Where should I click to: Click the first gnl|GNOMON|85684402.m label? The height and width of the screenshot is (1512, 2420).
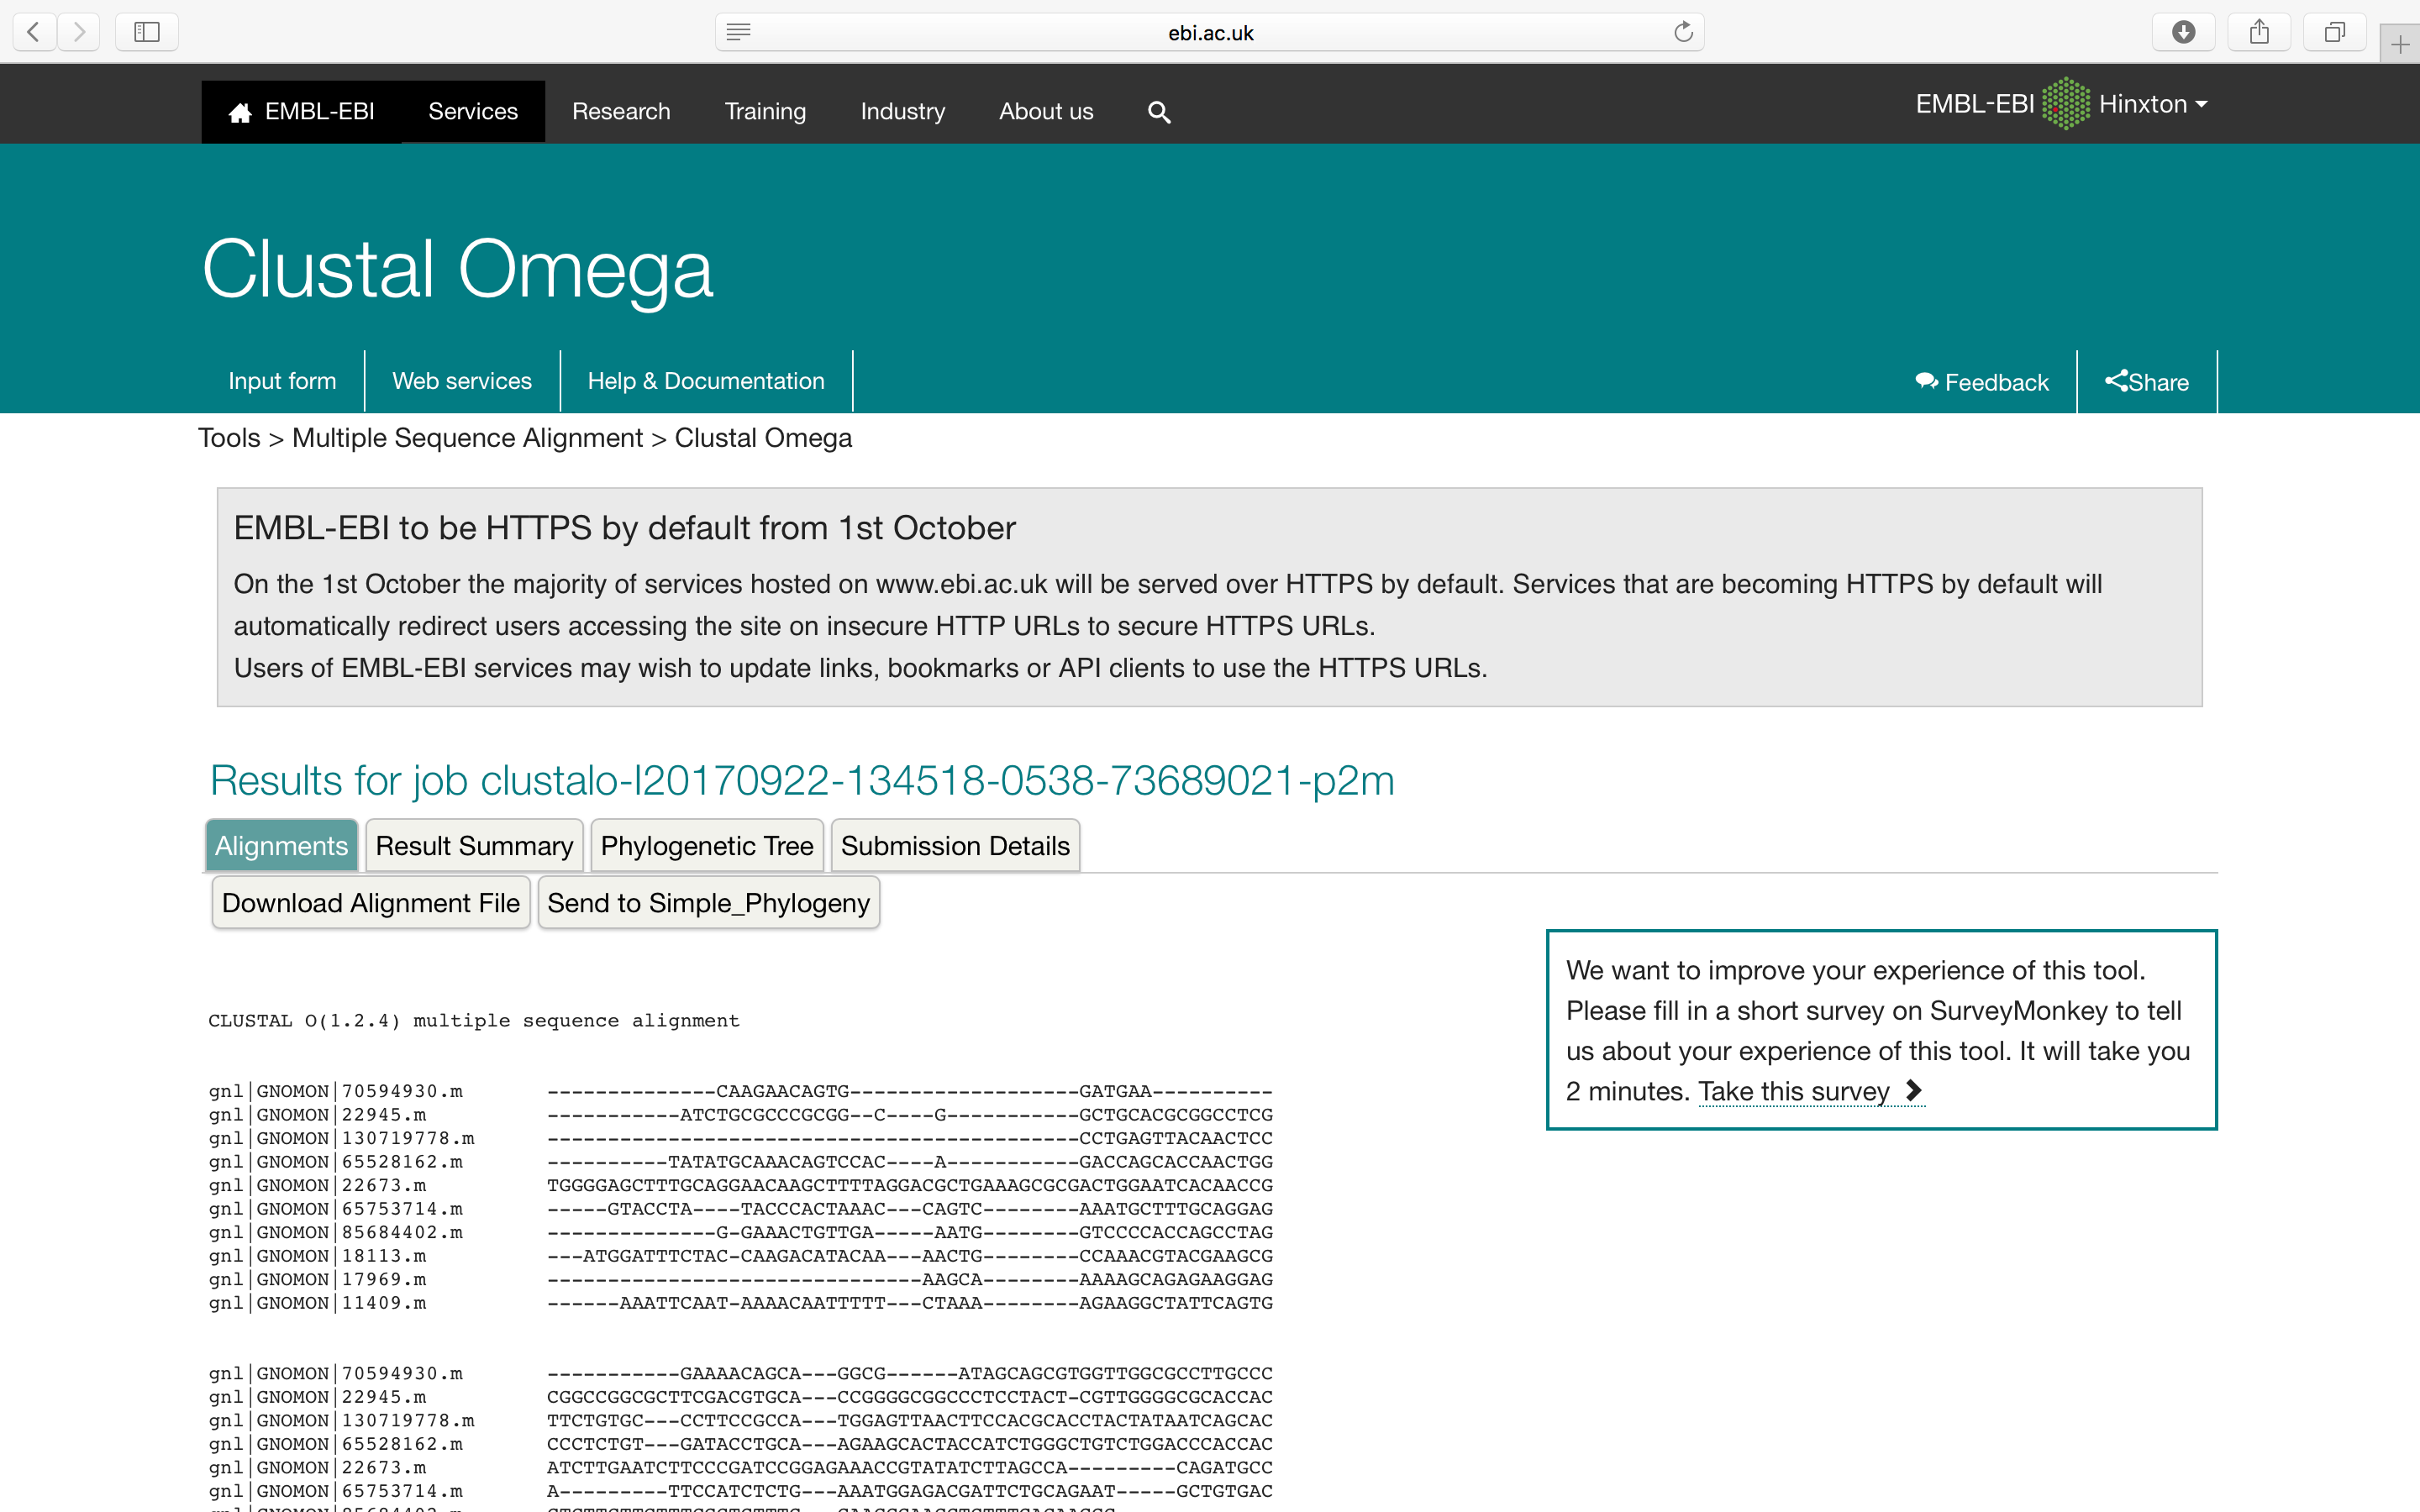[x=336, y=1232]
